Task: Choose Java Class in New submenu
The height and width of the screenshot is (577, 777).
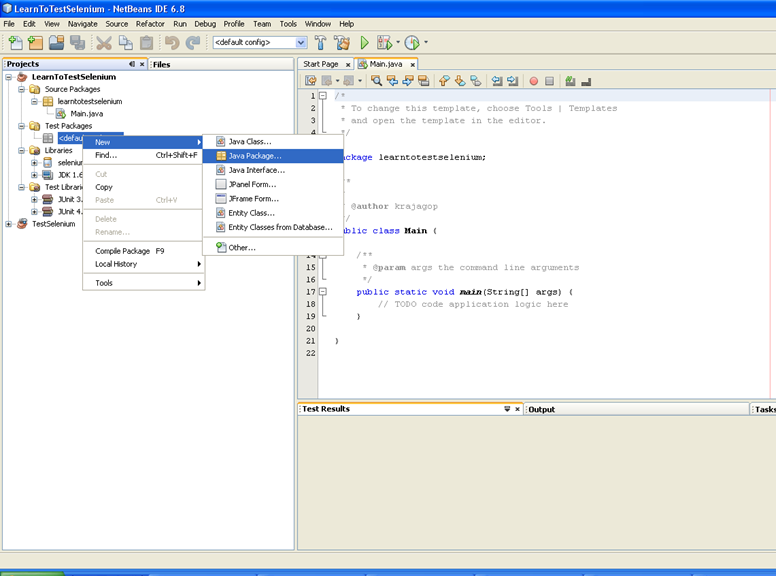Action: click(273, 141)
